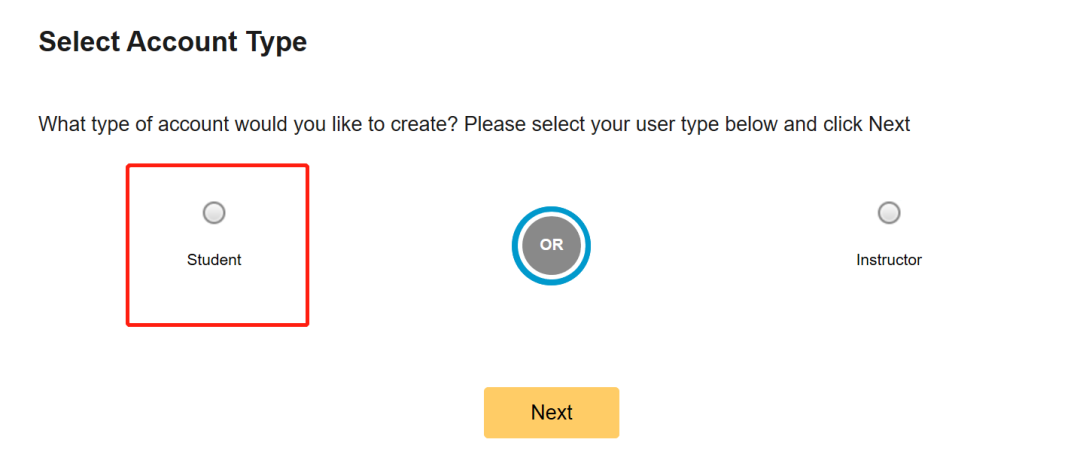
Task: Click the word Account in the heading
Action: coord(180,42)
